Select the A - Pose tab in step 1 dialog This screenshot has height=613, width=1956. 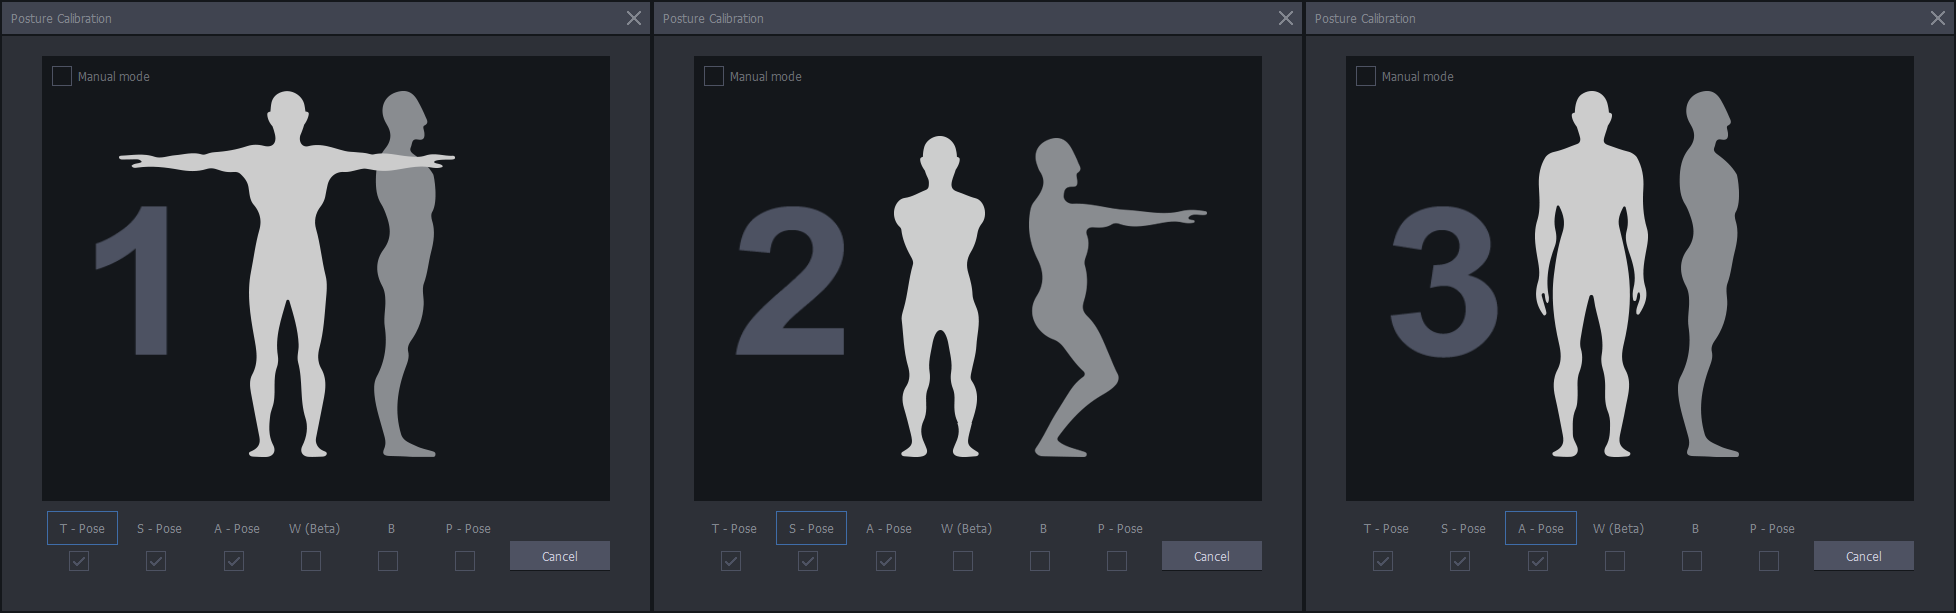click(x=237, y=528)
